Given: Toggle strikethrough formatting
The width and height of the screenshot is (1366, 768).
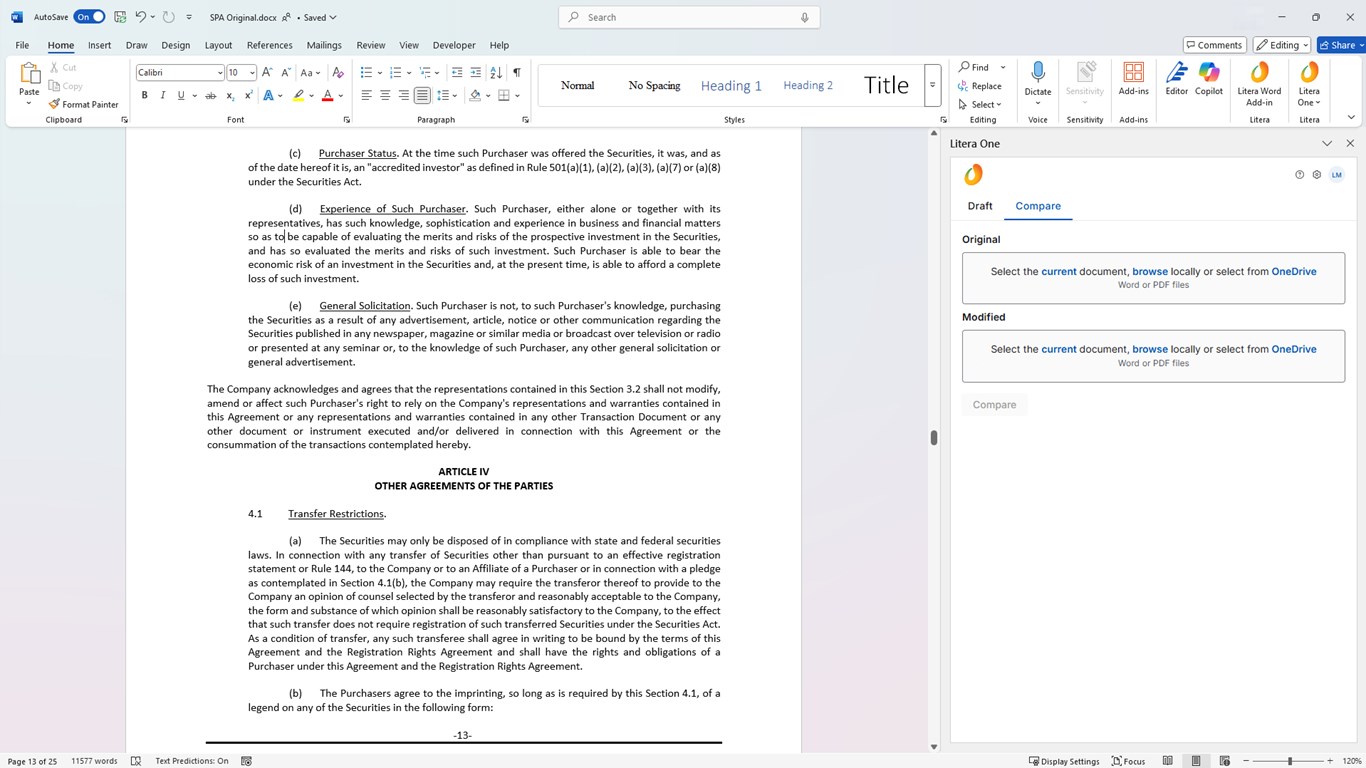Looking at the screenshot, I should coord(210,96).
